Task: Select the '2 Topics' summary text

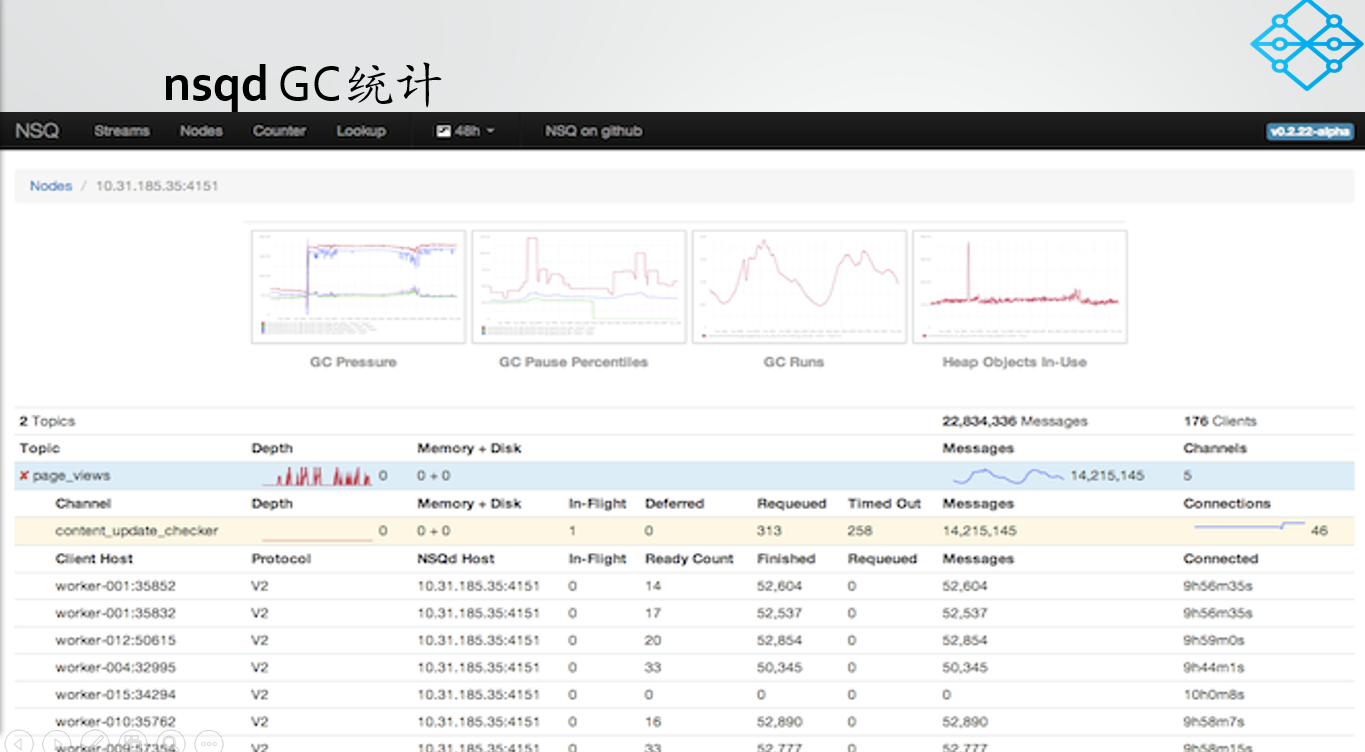Action: 47,421
